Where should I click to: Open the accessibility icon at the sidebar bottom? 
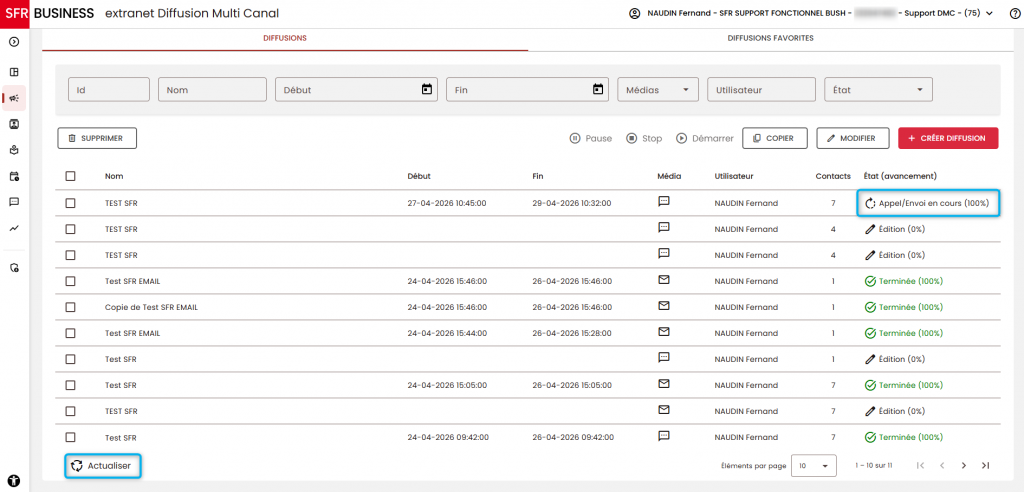(x=14, y=479)
